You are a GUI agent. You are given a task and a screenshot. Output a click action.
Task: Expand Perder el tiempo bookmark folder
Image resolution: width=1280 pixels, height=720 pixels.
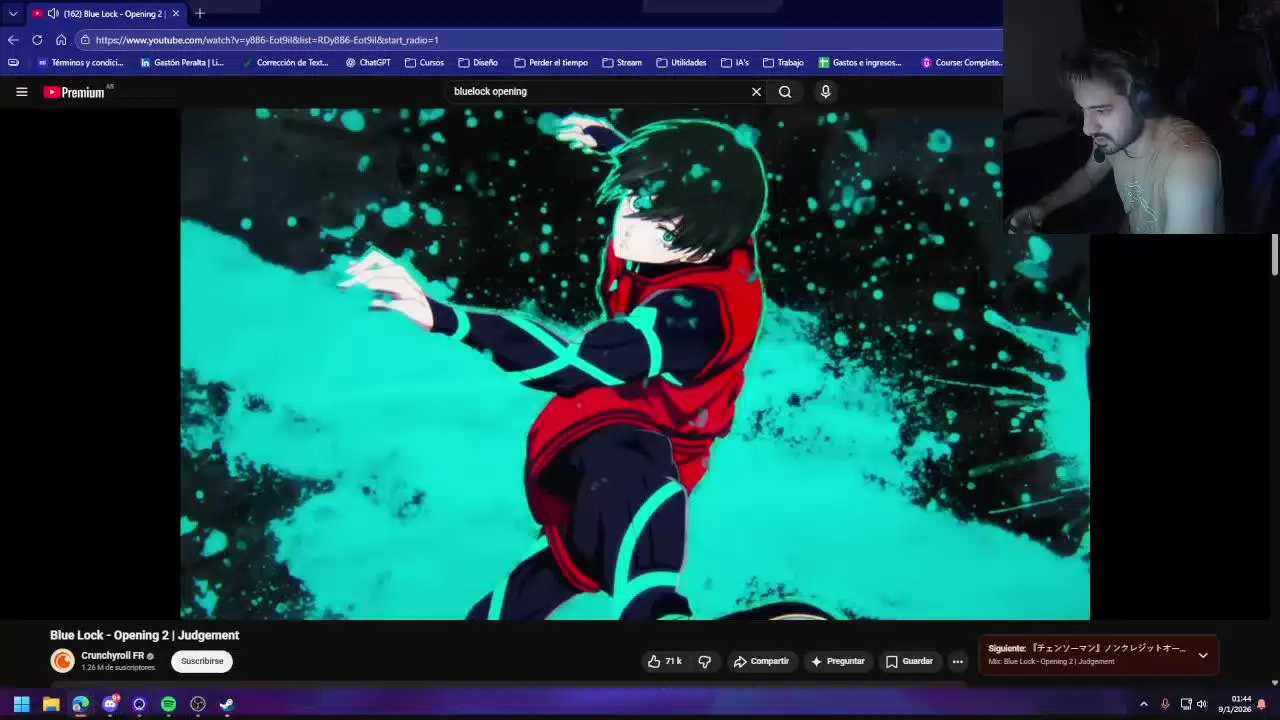551,63
